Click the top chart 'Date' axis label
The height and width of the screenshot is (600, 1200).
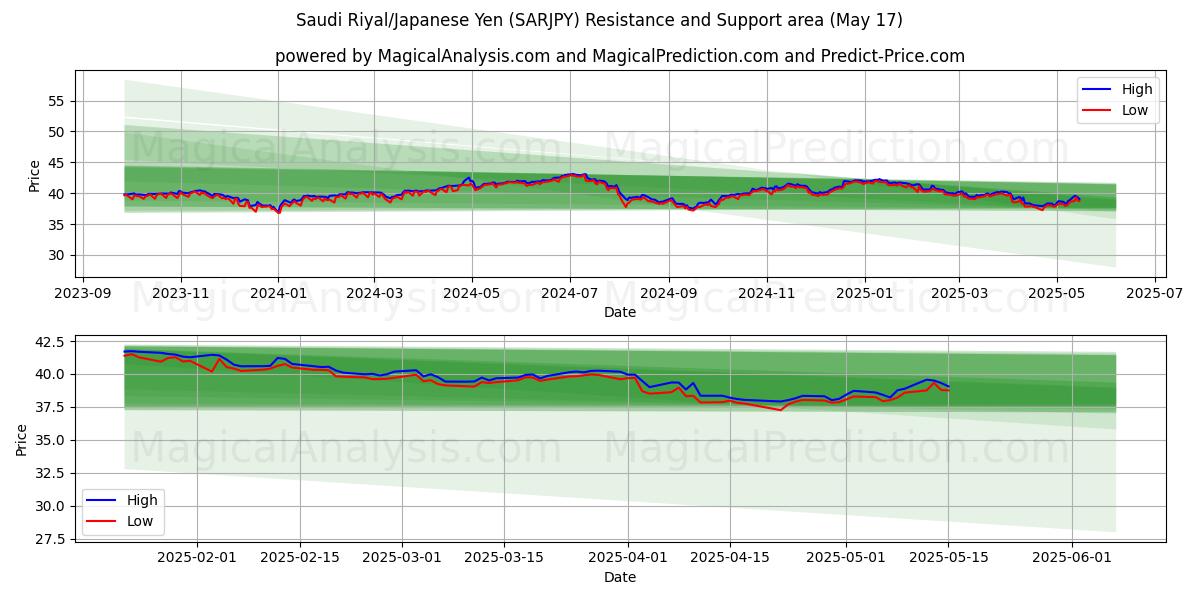pyautogui.click(x=620, y=313)
